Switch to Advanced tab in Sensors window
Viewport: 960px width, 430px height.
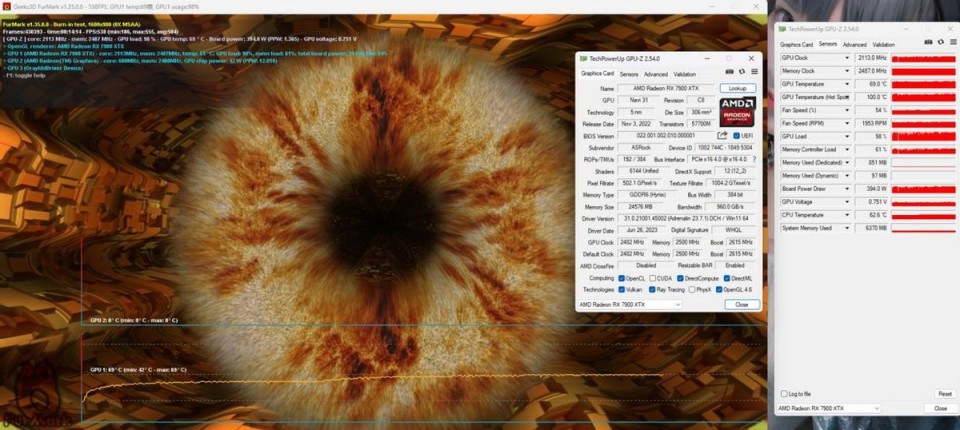(855, 45)
